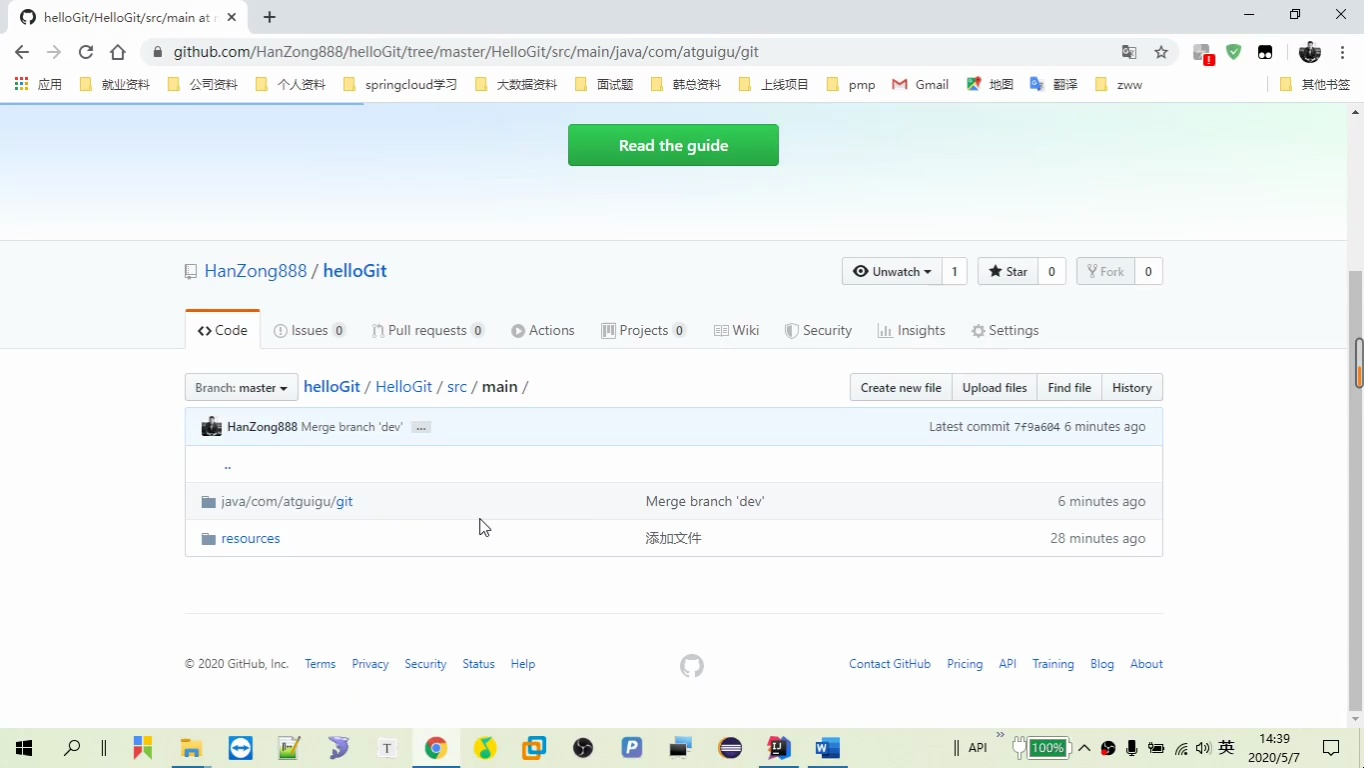Click the GitHub Octocat footer logo
This screenshot has height=768, width=1364.
click(x=692, y=666)
